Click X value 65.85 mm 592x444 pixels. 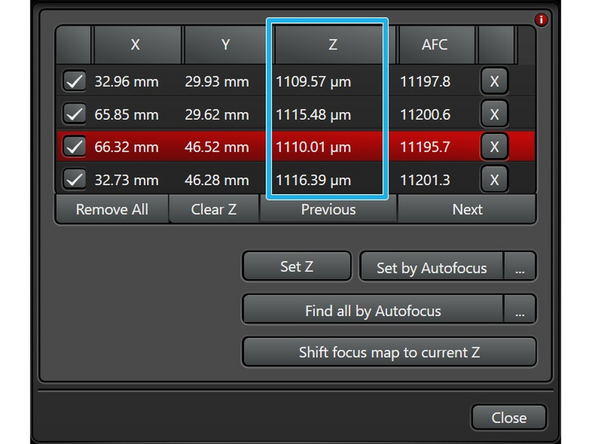click(126, 114)
